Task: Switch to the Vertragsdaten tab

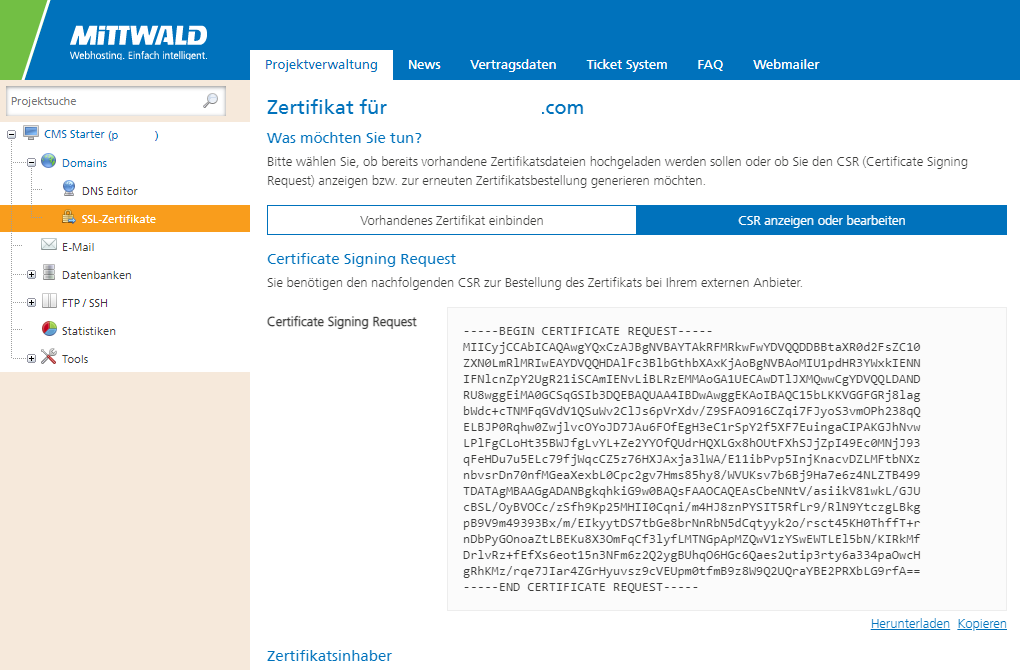Action: coord(513,64)
